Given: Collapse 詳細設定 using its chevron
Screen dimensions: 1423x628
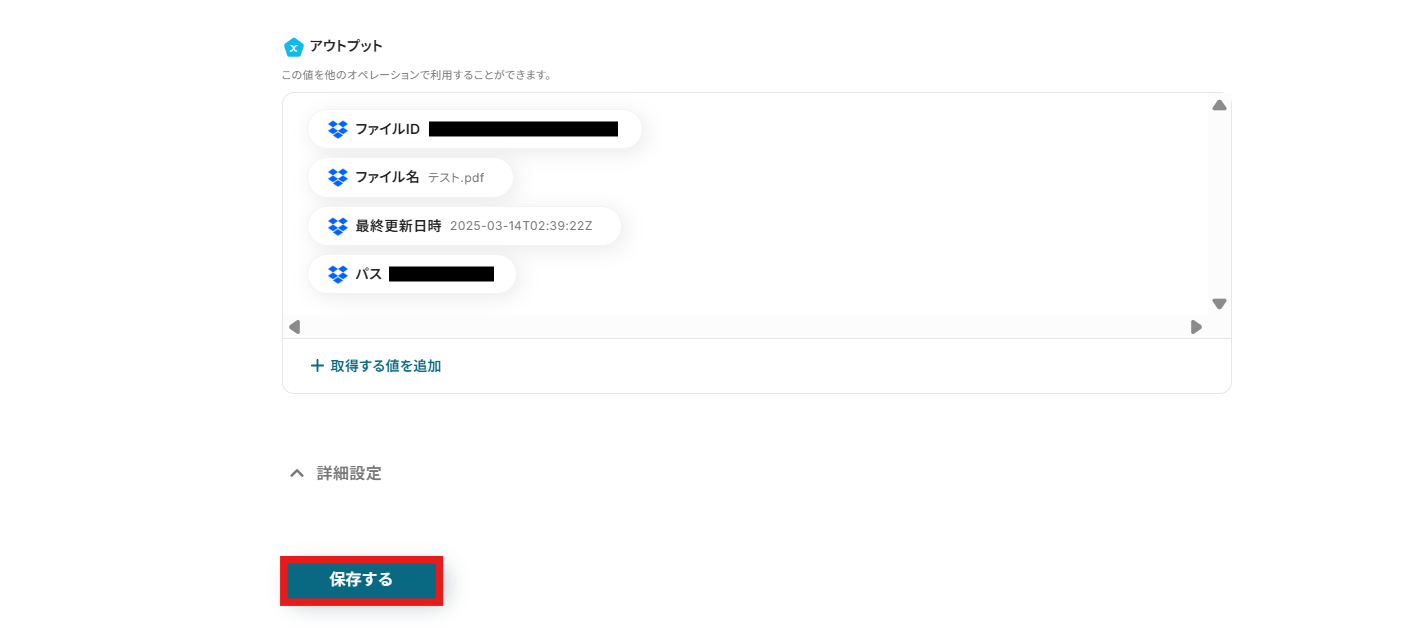Looking at the screenshot, I should tap(296, 473).
